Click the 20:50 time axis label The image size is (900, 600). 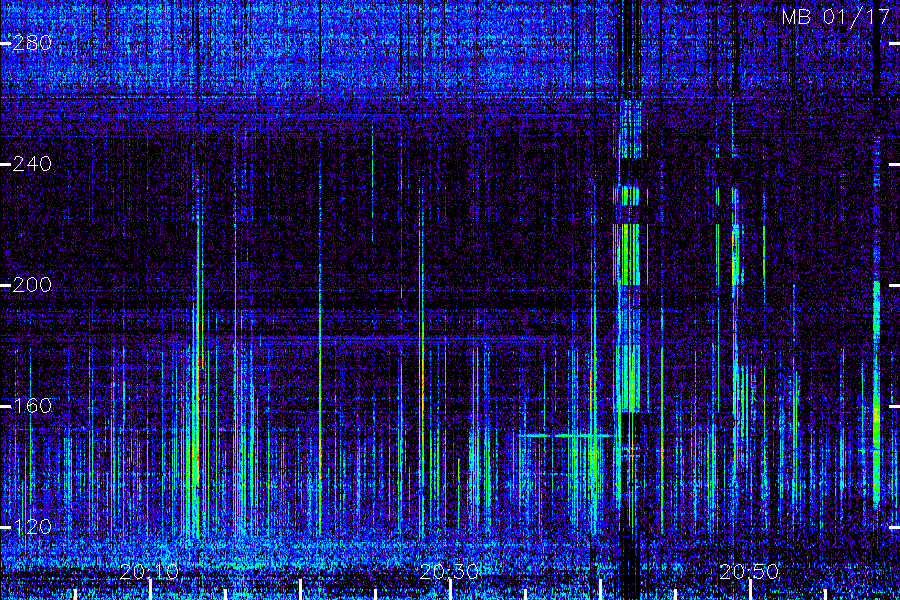(x=749, y=571)
